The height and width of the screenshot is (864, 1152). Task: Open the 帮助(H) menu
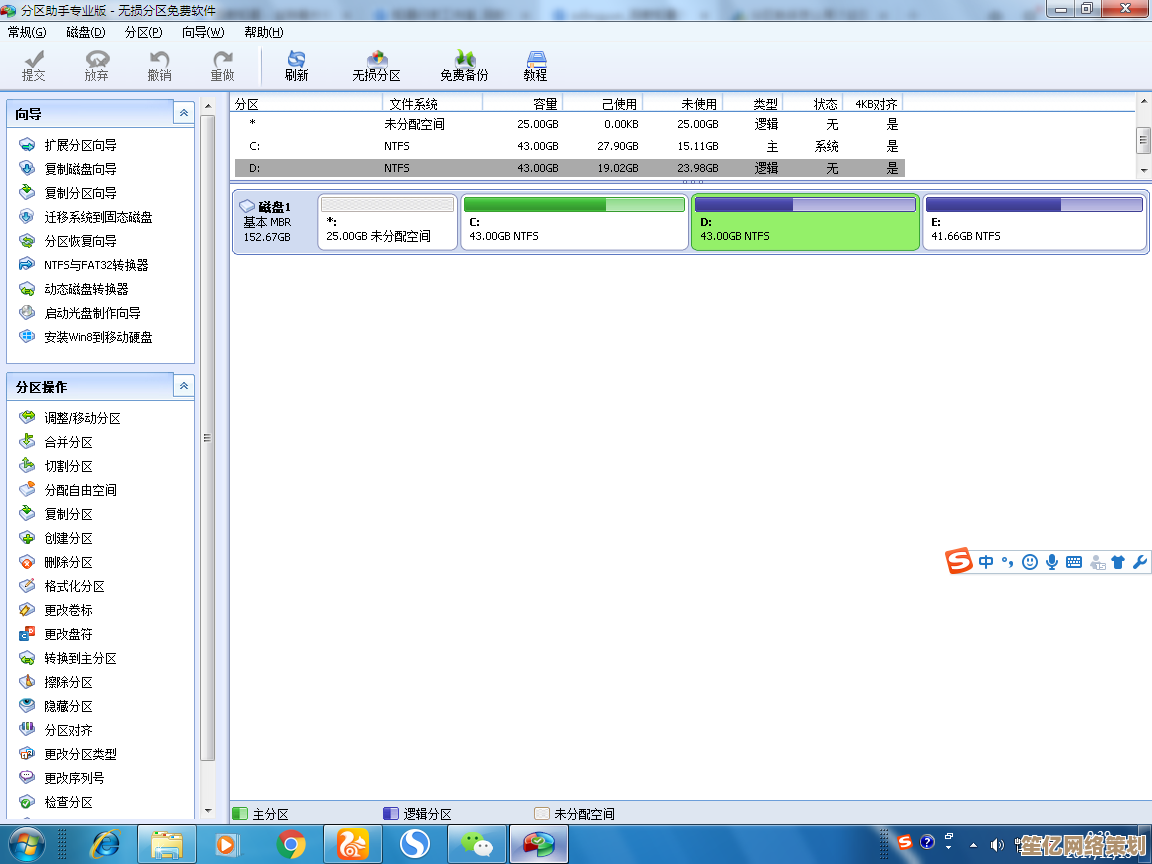click(263, 32)
